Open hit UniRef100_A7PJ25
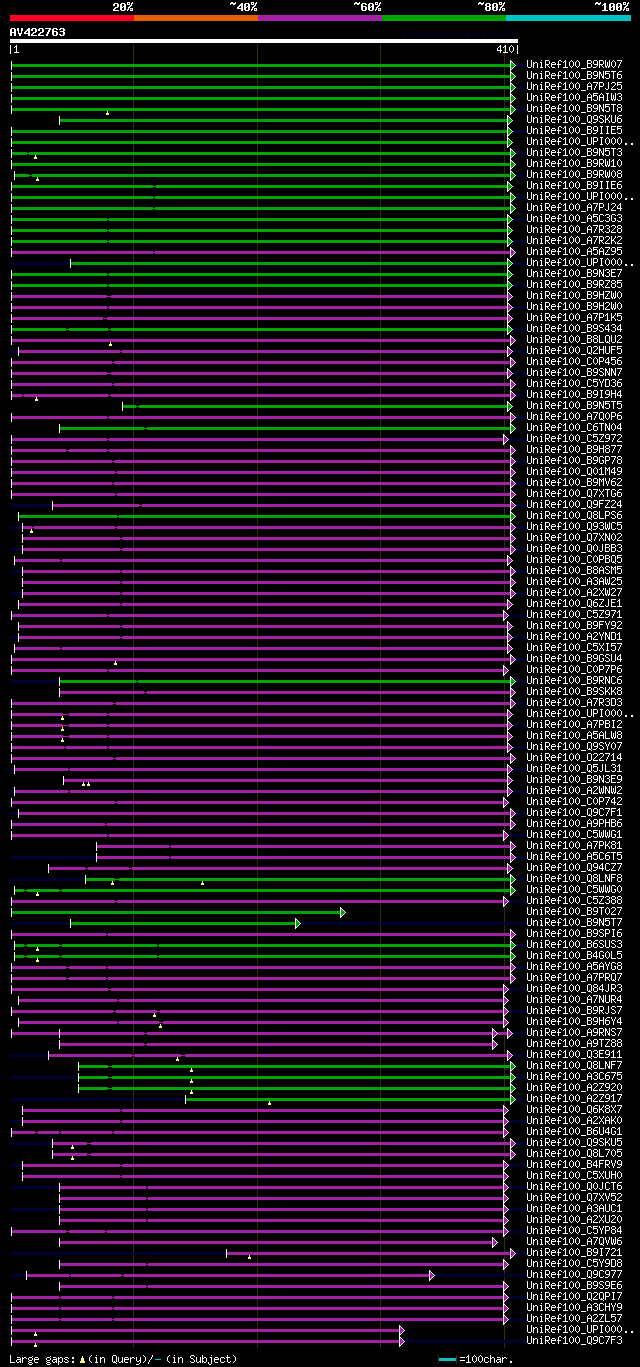Screen dimensions: 640x1367 click(x=574, y=87)
